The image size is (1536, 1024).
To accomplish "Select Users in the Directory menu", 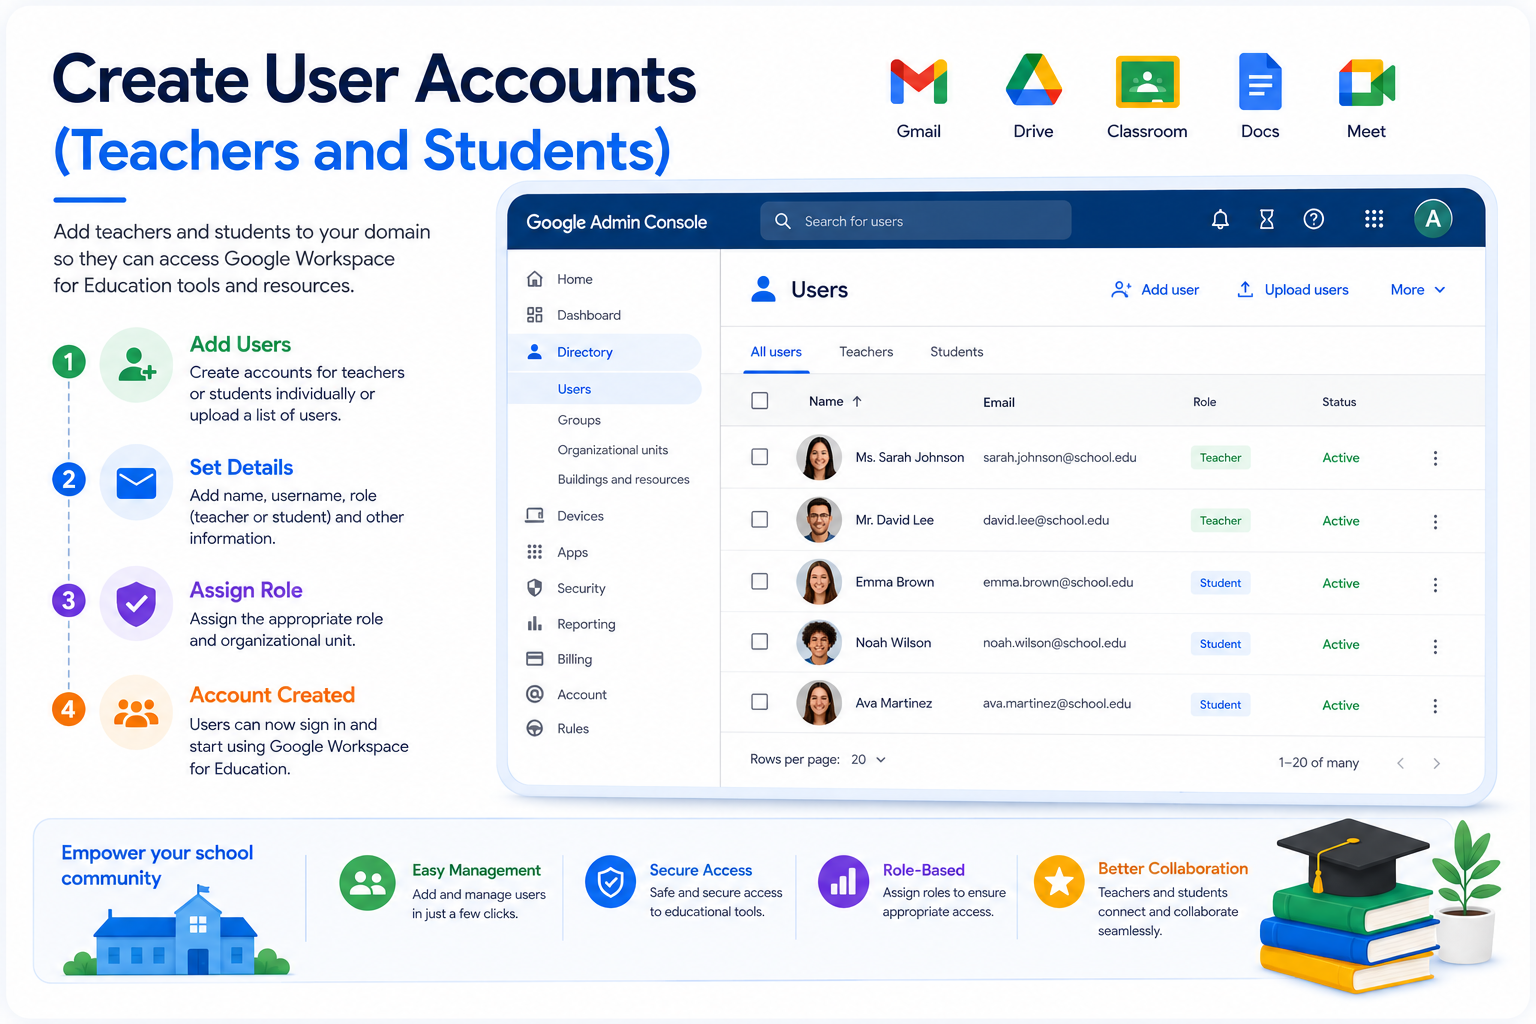I will click(605, 389).
